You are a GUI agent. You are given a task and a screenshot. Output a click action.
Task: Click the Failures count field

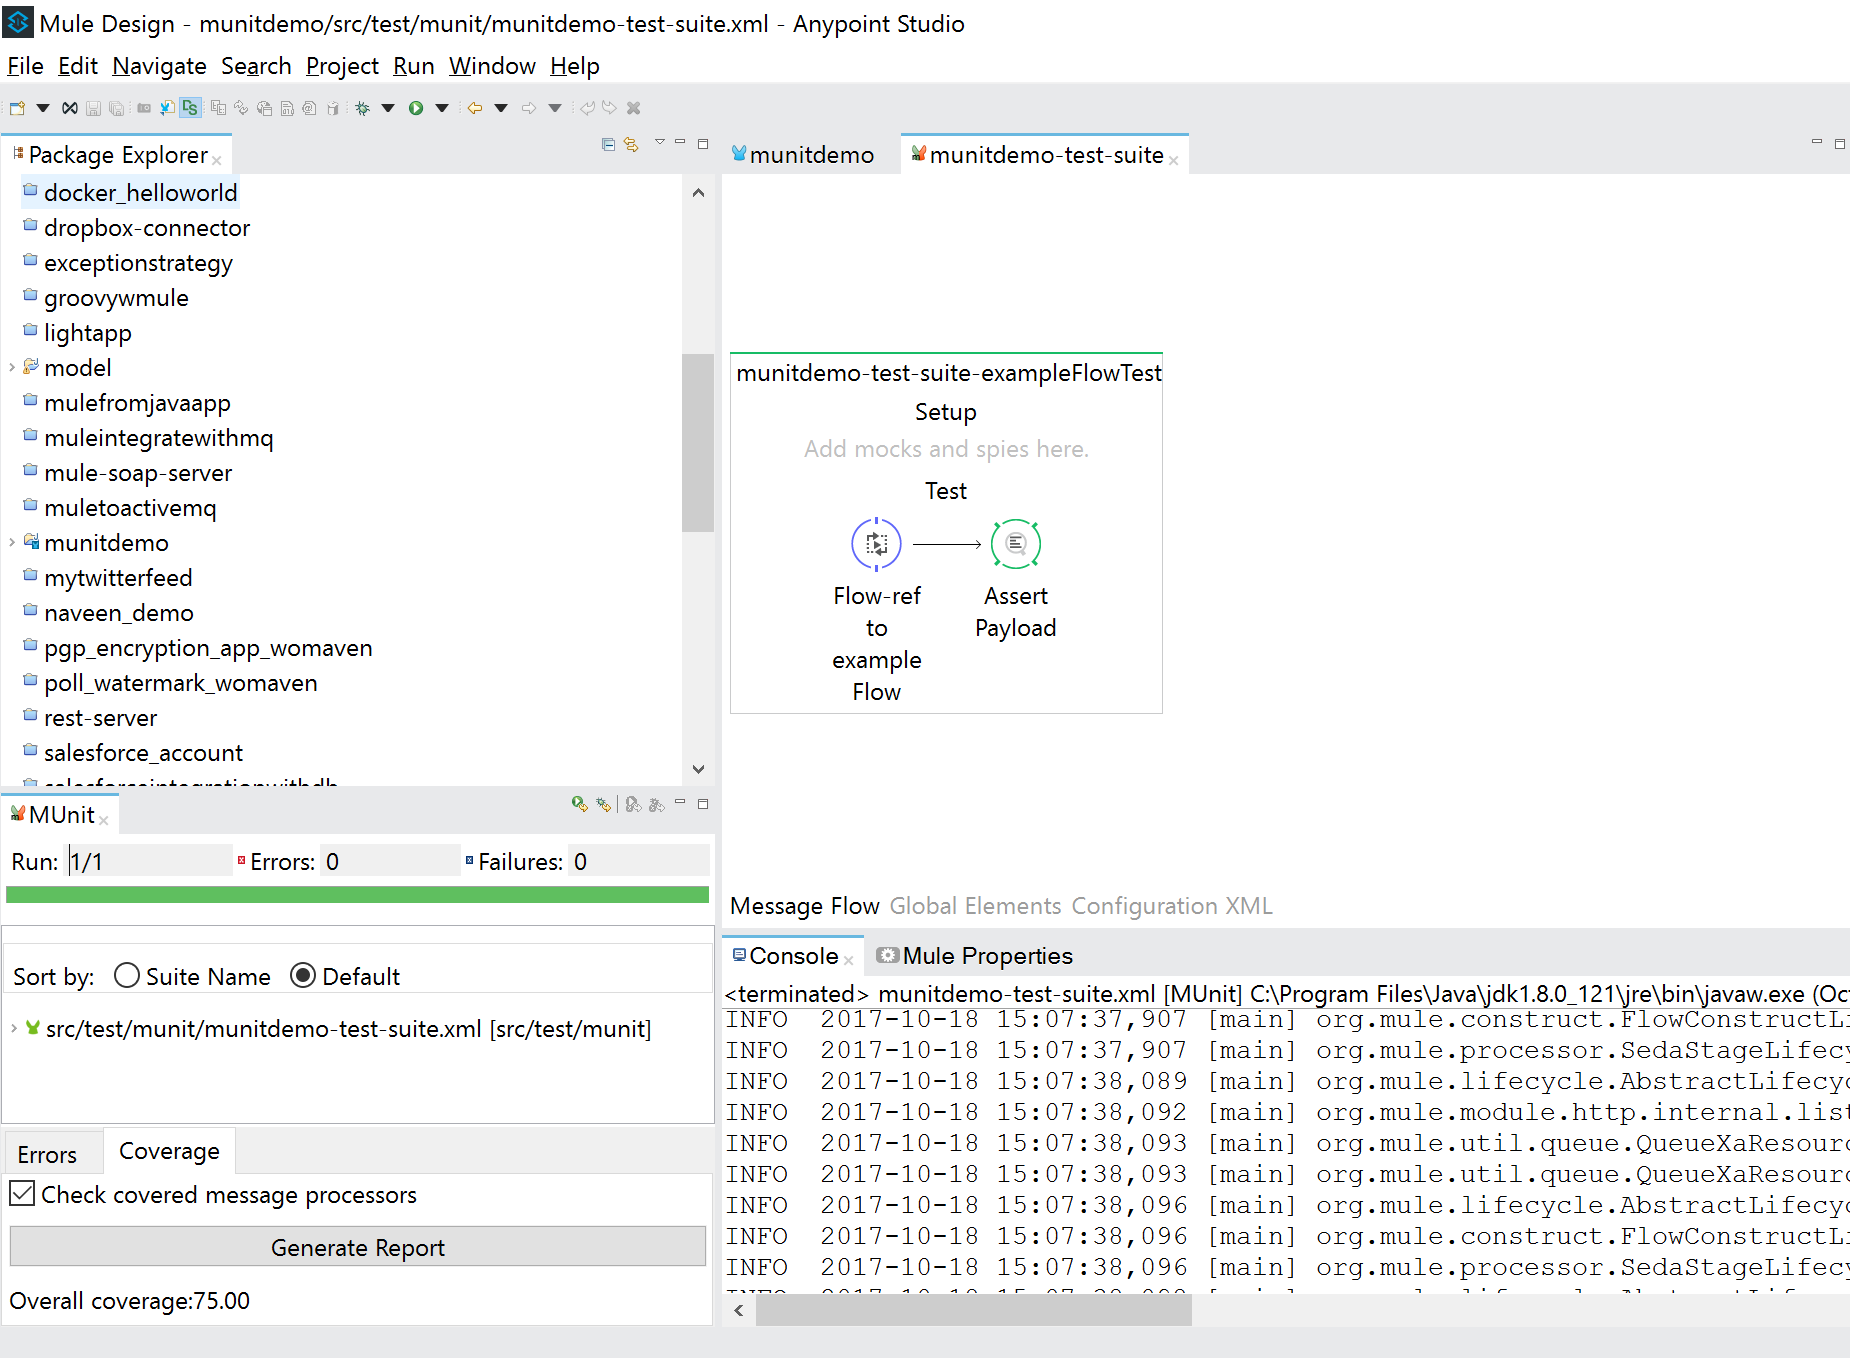click(x=639, y=861)
